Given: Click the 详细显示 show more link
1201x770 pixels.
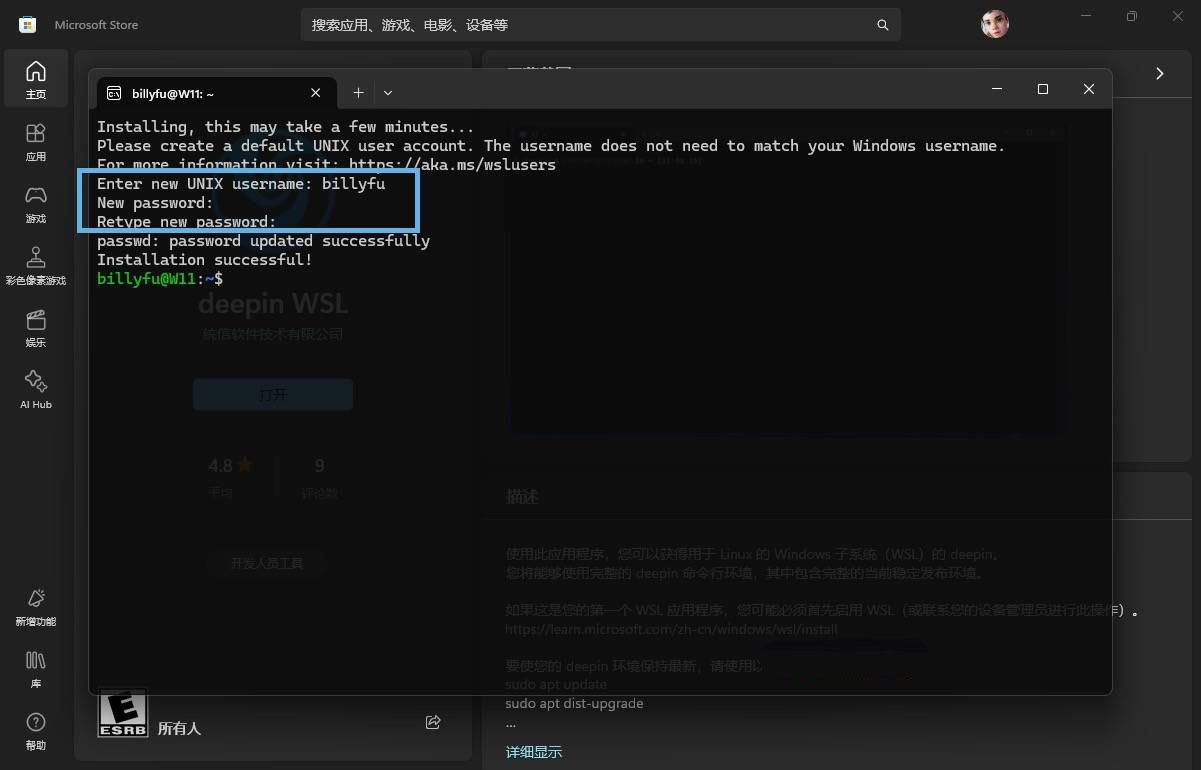Looking at the screenshot, I should pyautogui.click(x=533, y=752).
